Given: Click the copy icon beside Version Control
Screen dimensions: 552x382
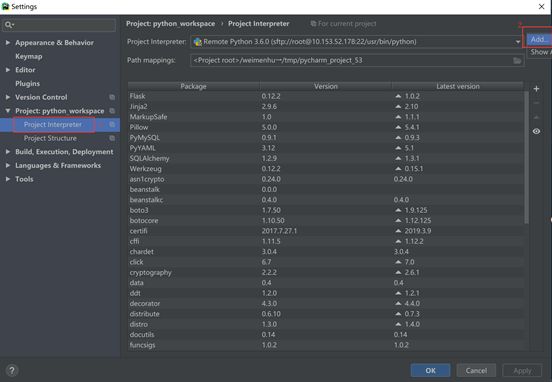Looking at the screenshot, I should click(112, 97).
